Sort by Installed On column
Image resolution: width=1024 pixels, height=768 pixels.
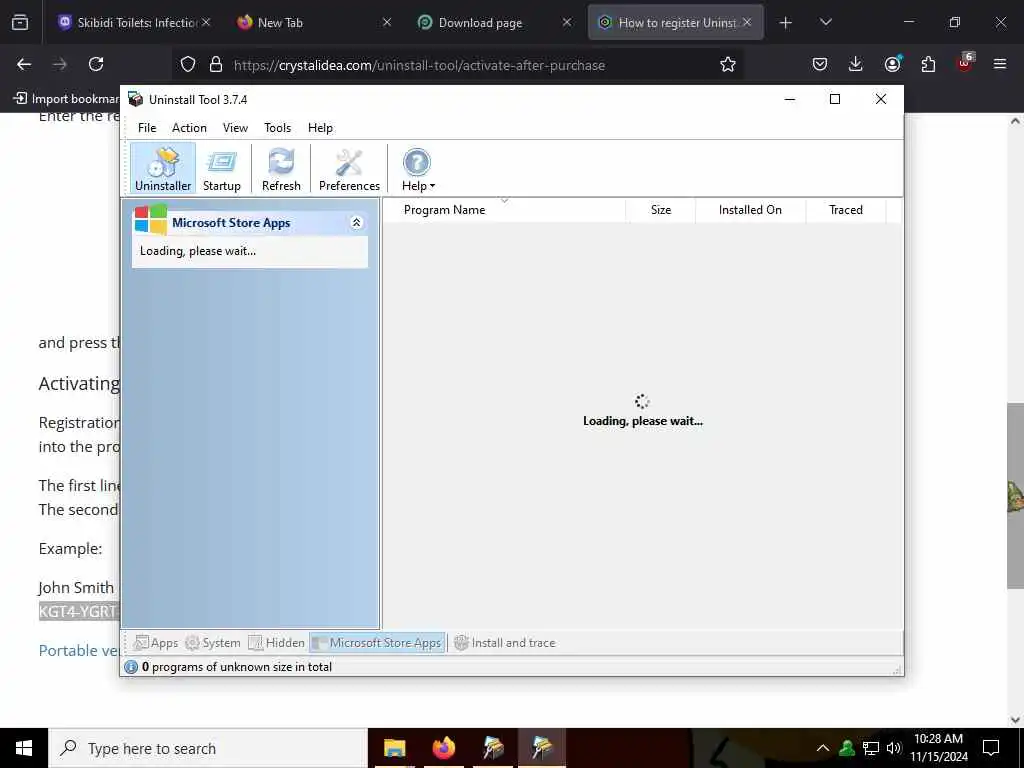[x=750, y=210]
